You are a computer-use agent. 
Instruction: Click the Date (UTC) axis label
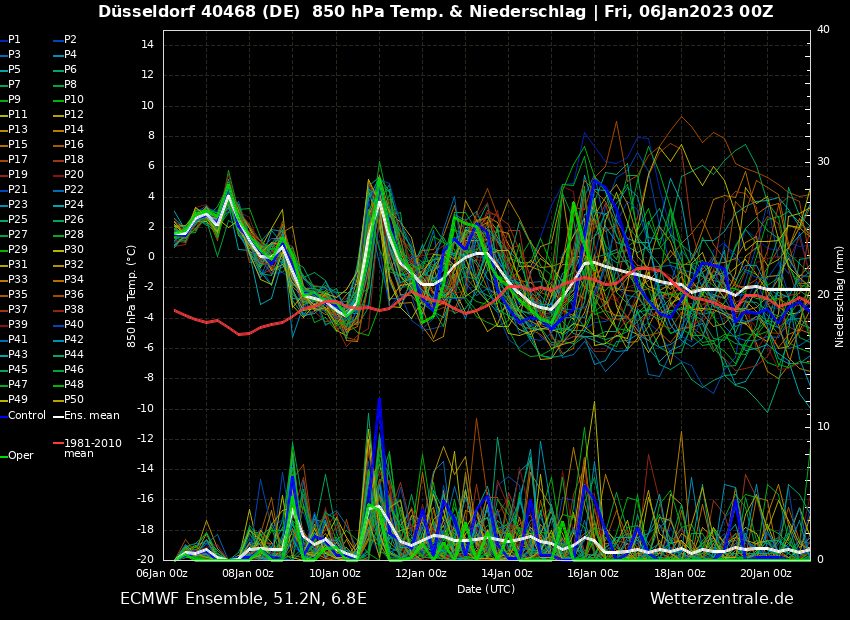click(x=486, y=589)
